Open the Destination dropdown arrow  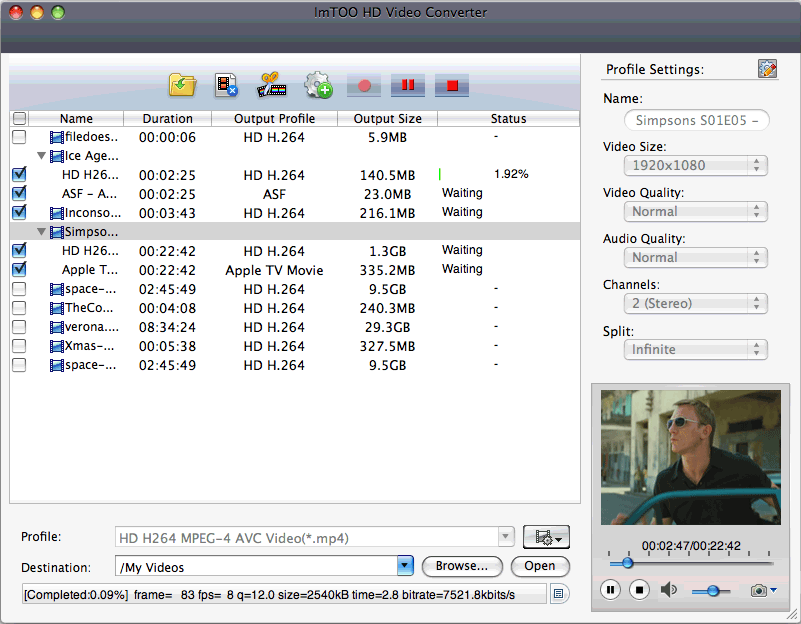click(405, 566)
